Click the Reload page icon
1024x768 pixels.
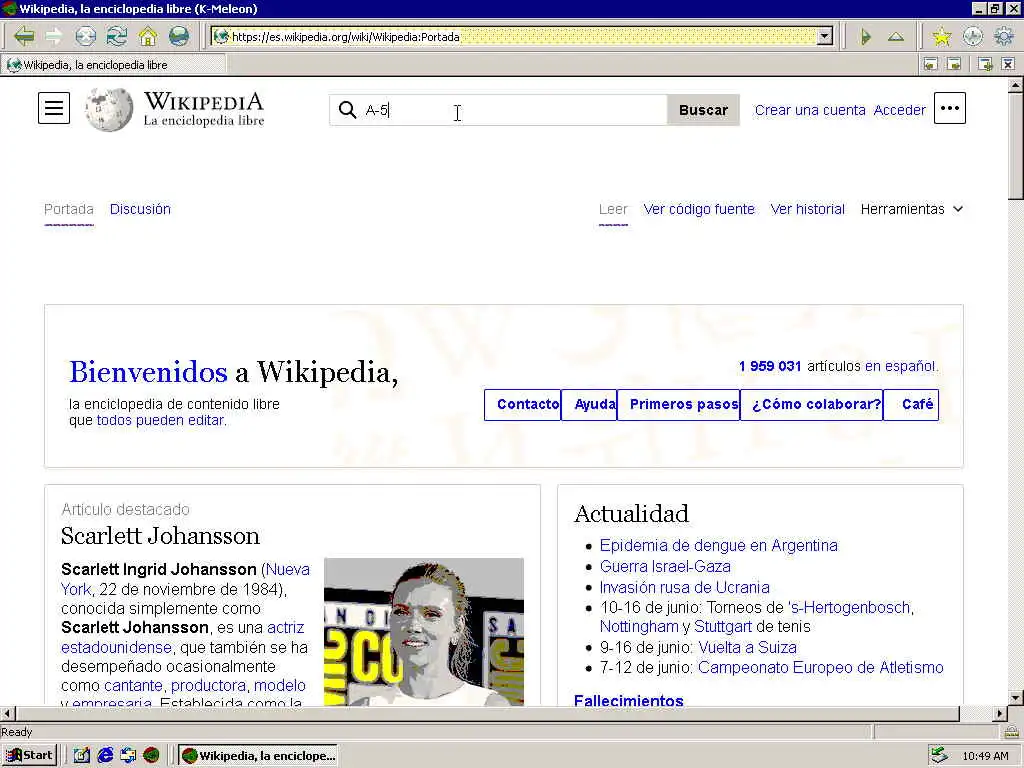point(117,36)
